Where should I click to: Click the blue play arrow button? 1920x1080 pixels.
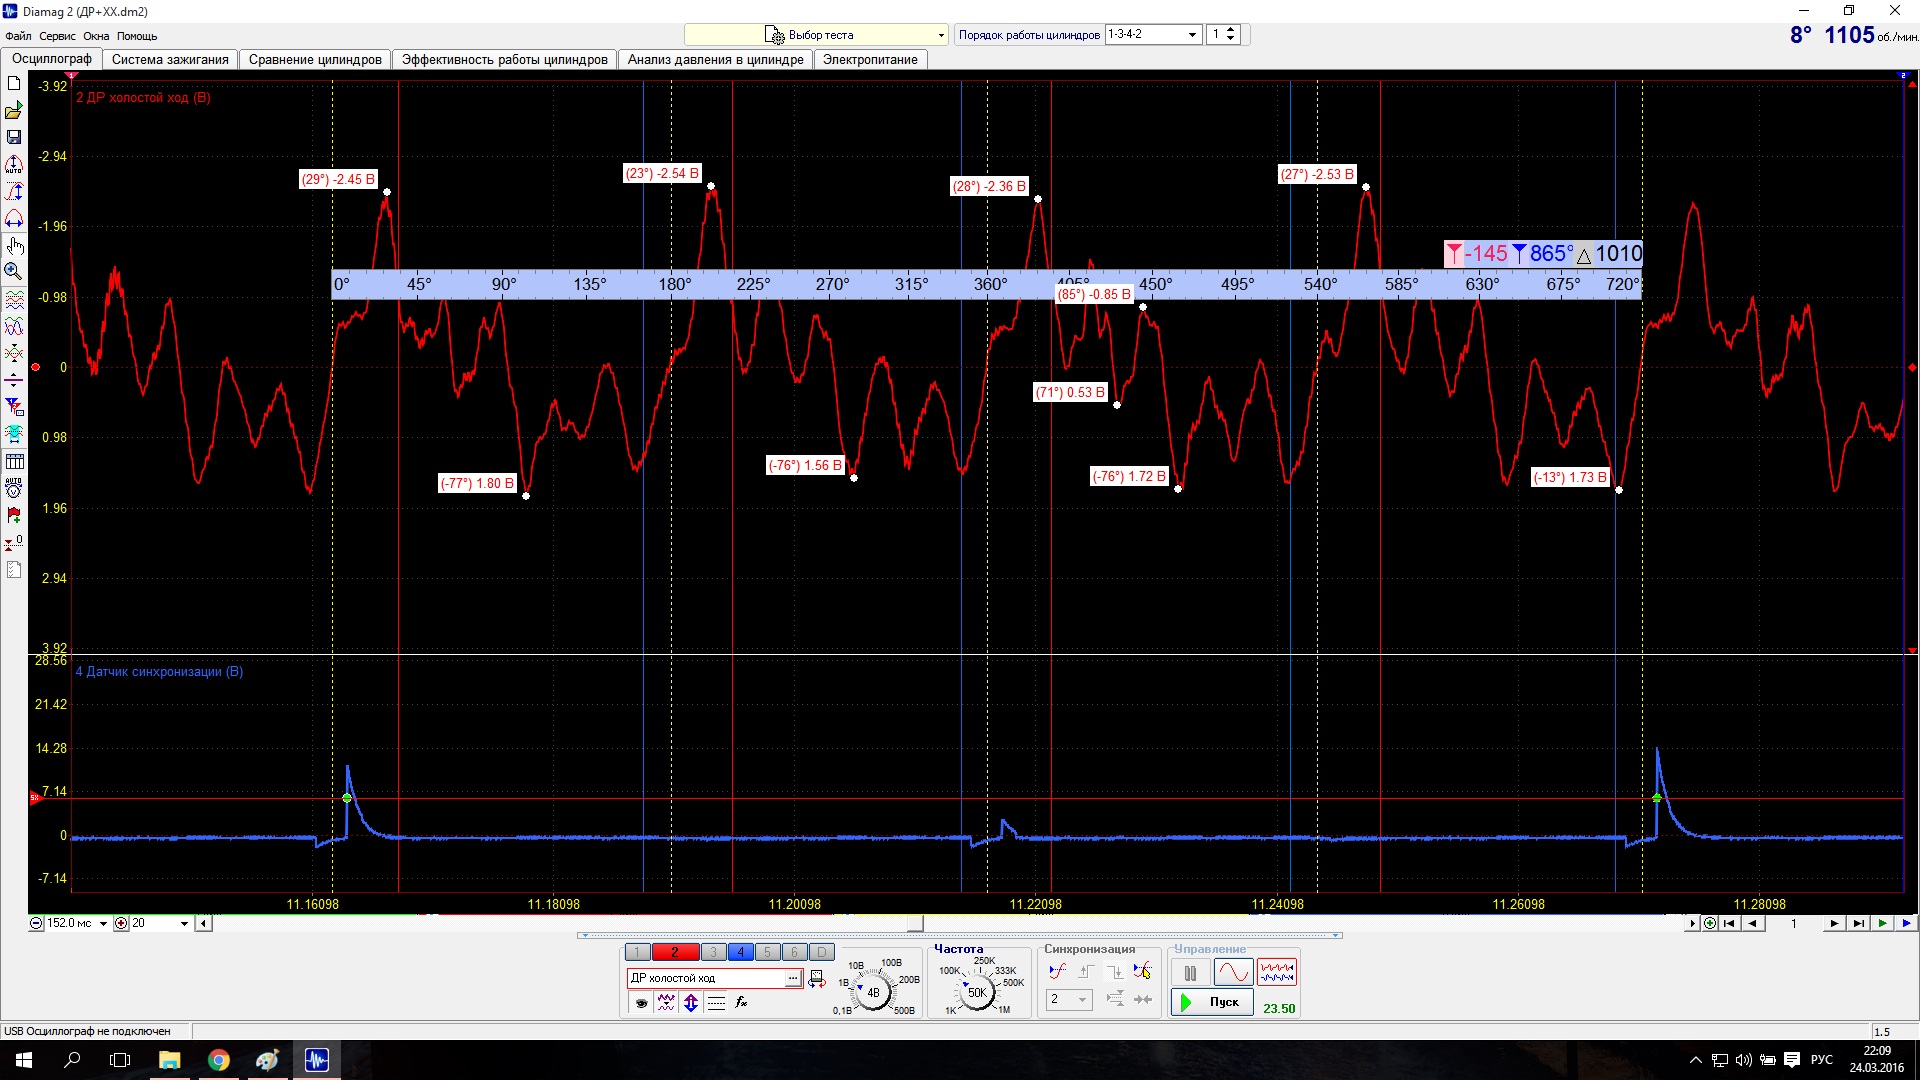point(1906,924)
